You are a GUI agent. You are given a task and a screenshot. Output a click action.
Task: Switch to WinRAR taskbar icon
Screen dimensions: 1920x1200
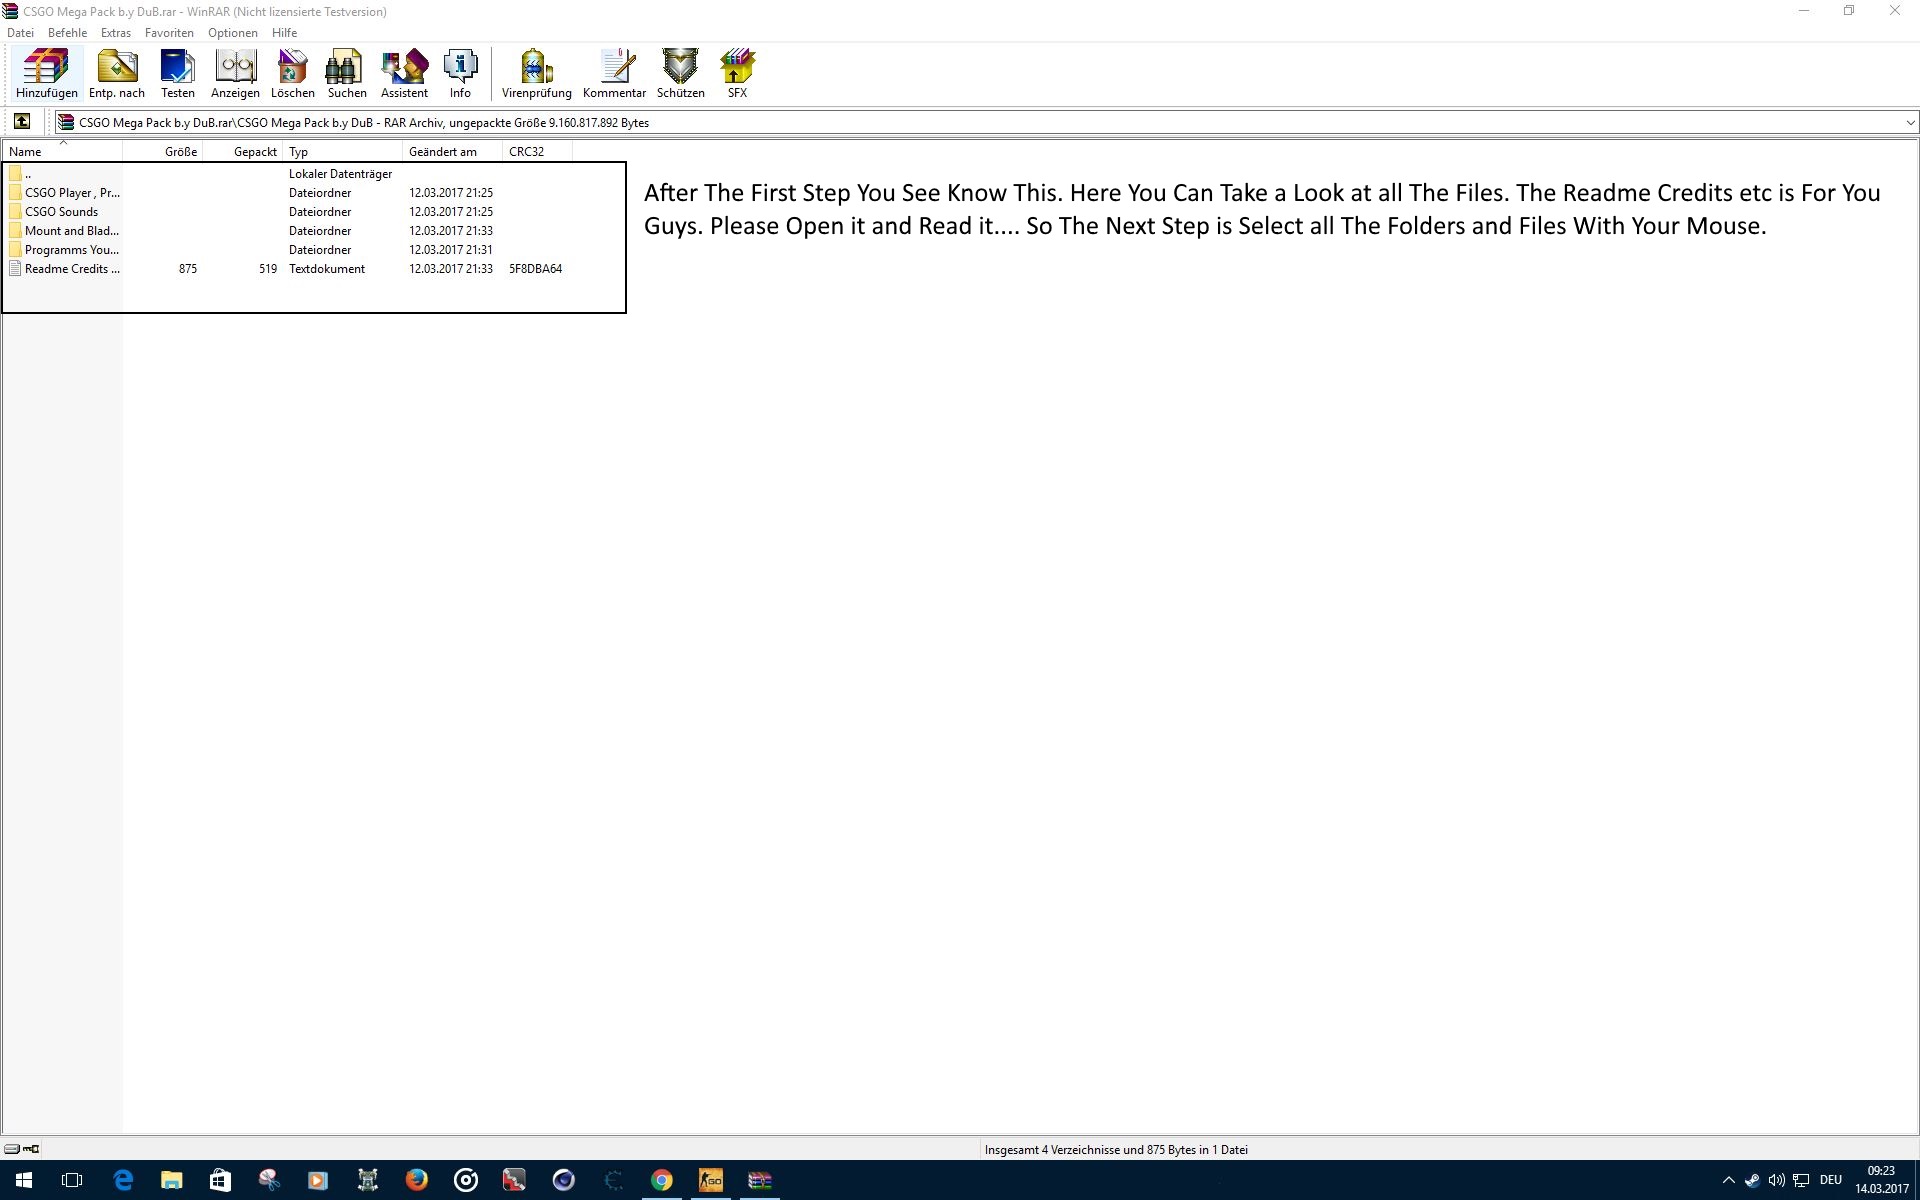tap(760, 1180)
